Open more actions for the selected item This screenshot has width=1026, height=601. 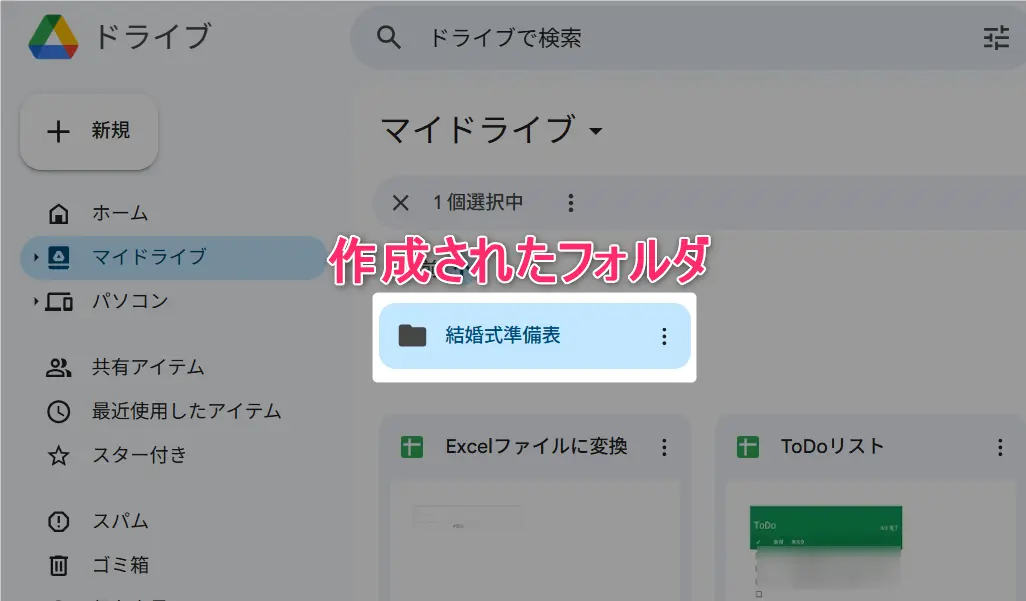coord(570,203)
